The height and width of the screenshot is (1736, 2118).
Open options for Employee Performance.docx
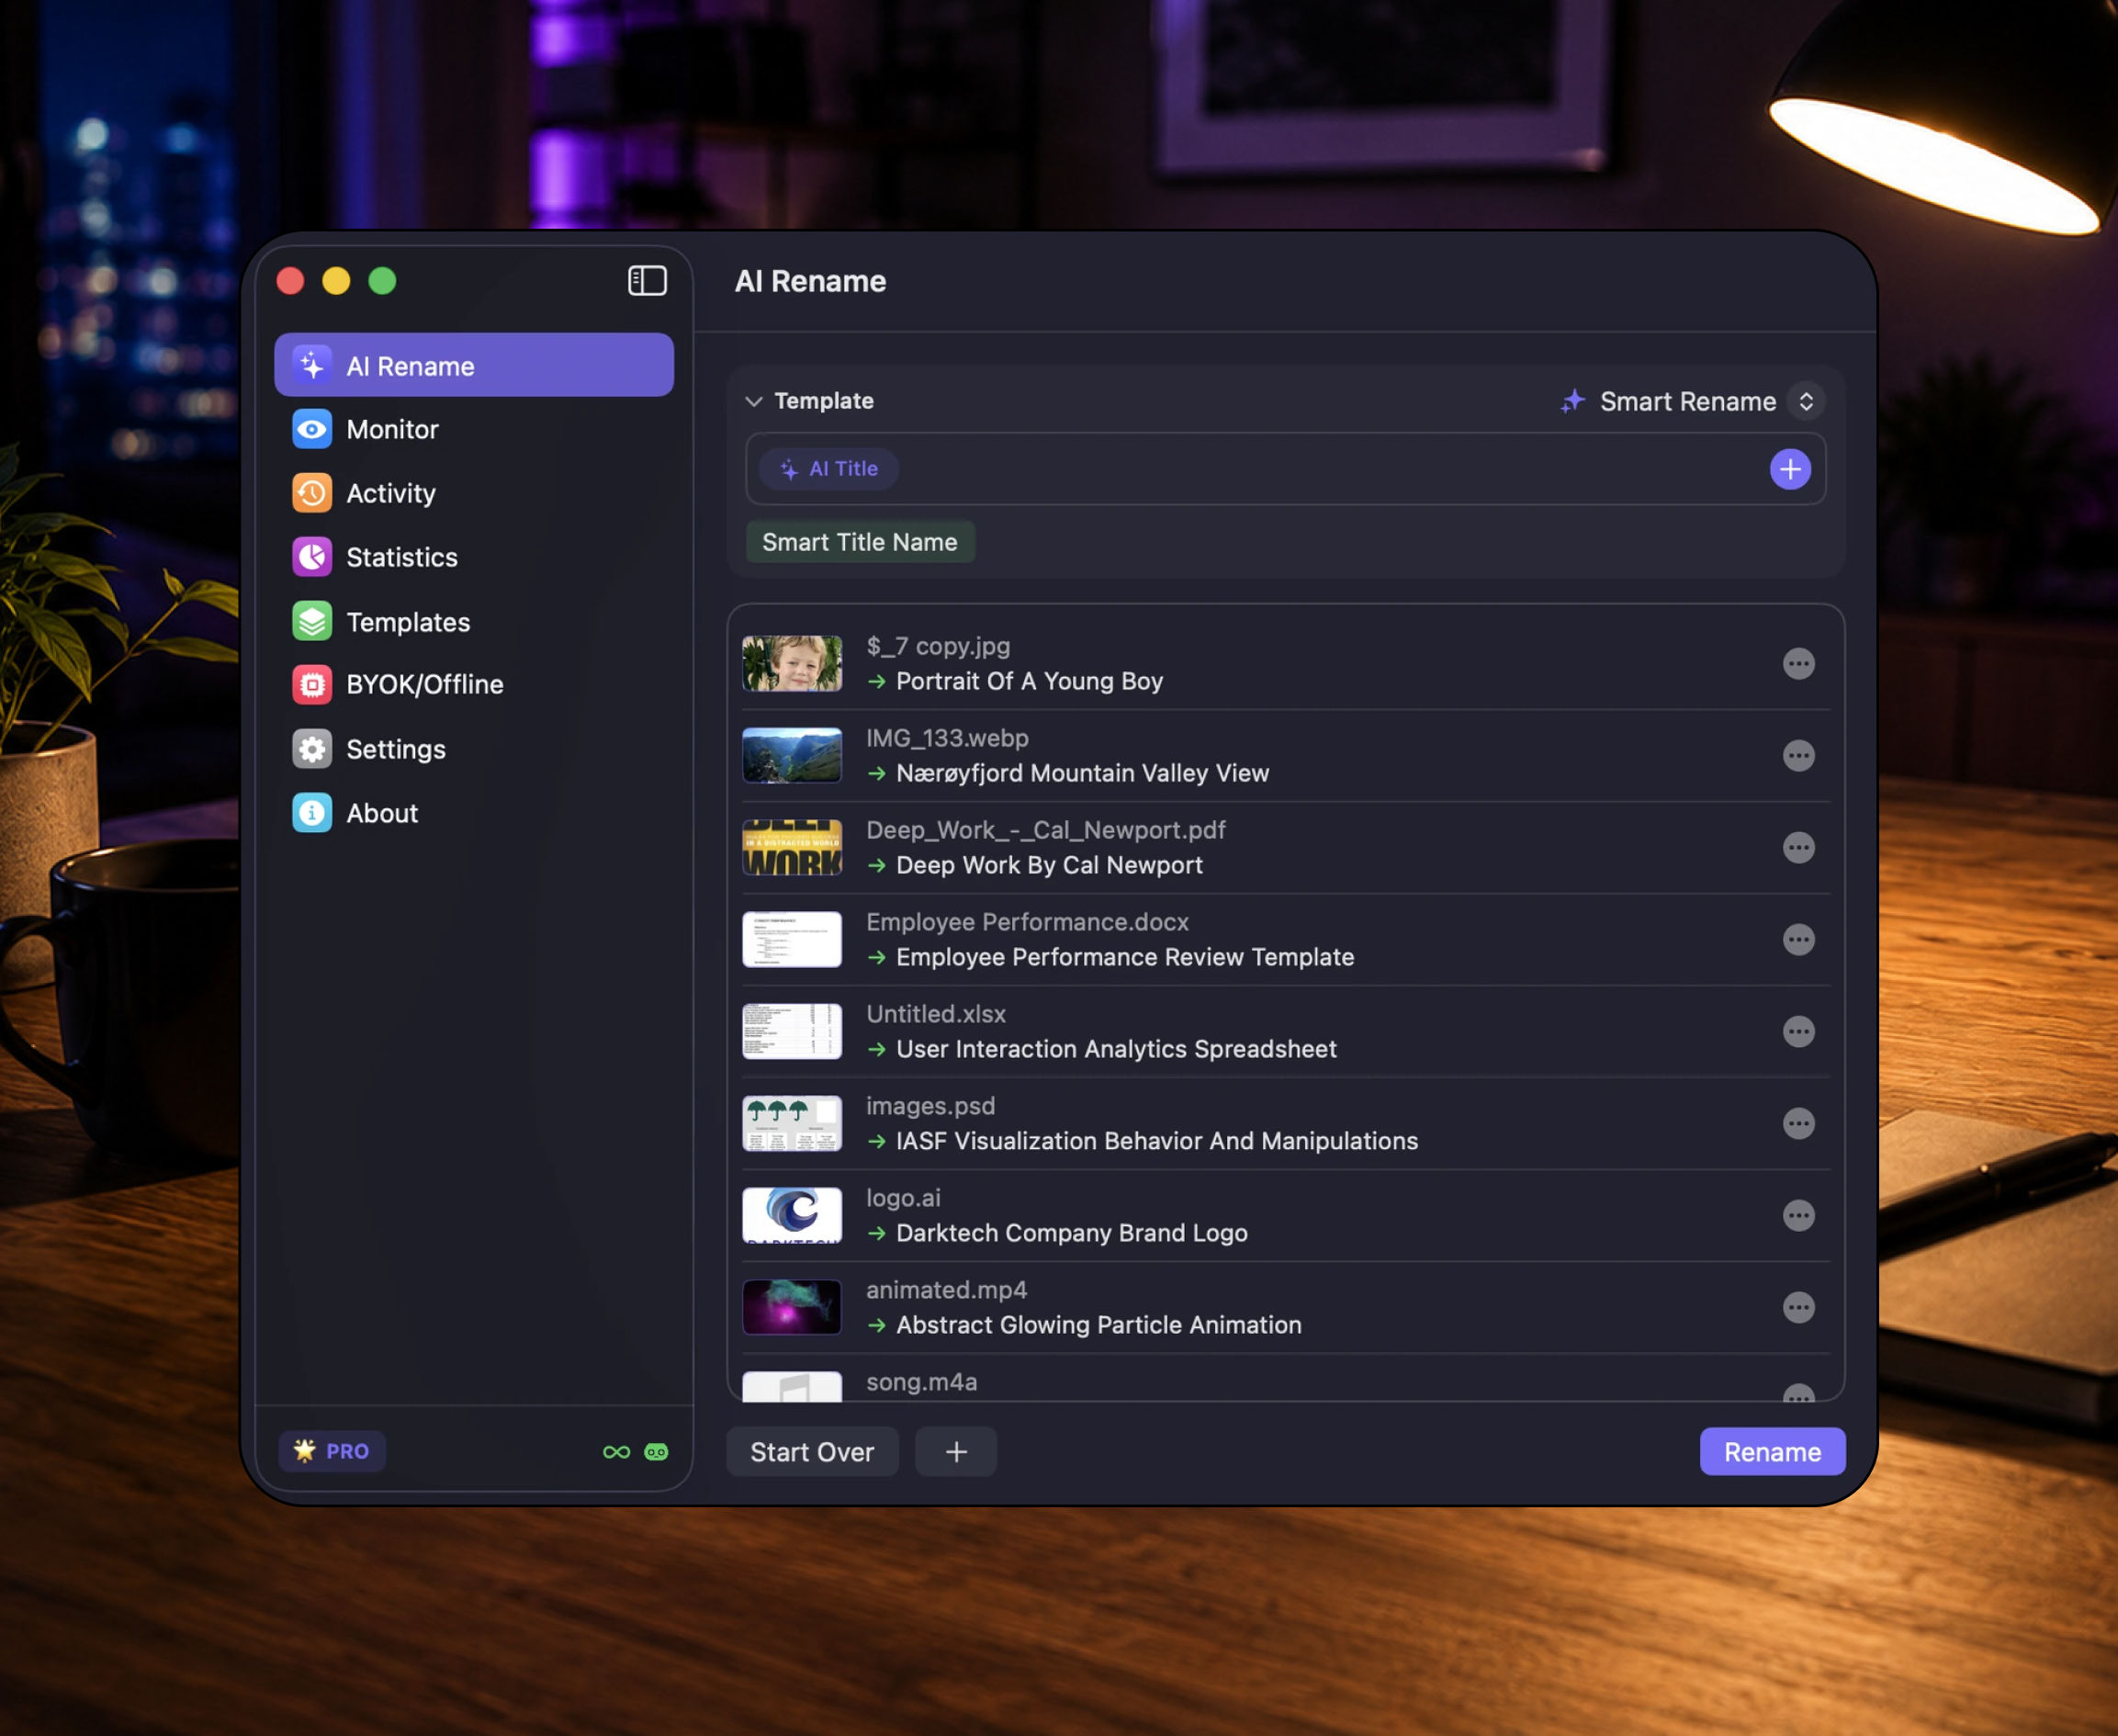(1798, 940)
